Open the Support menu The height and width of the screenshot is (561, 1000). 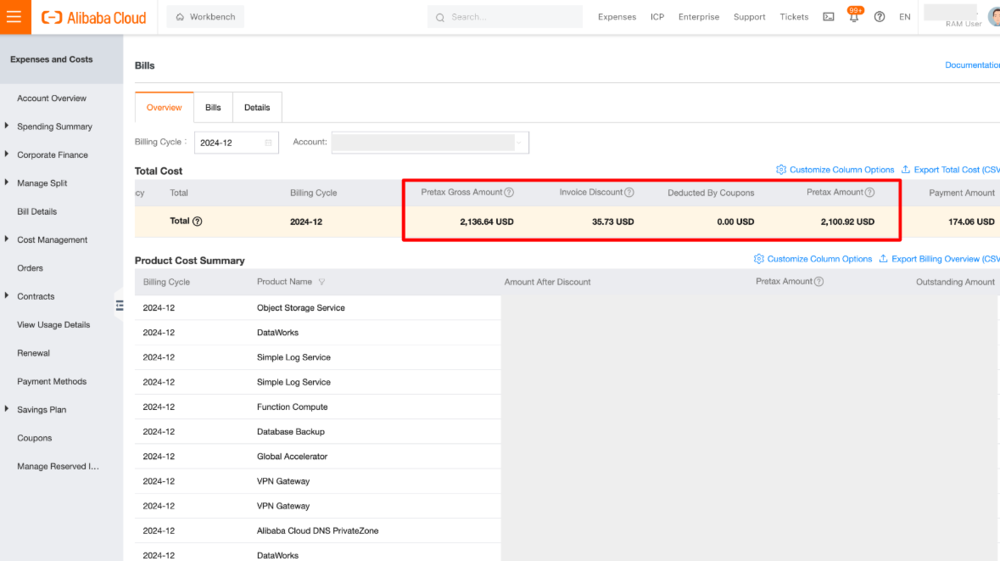pyautogui.click(x=749, y=17)
